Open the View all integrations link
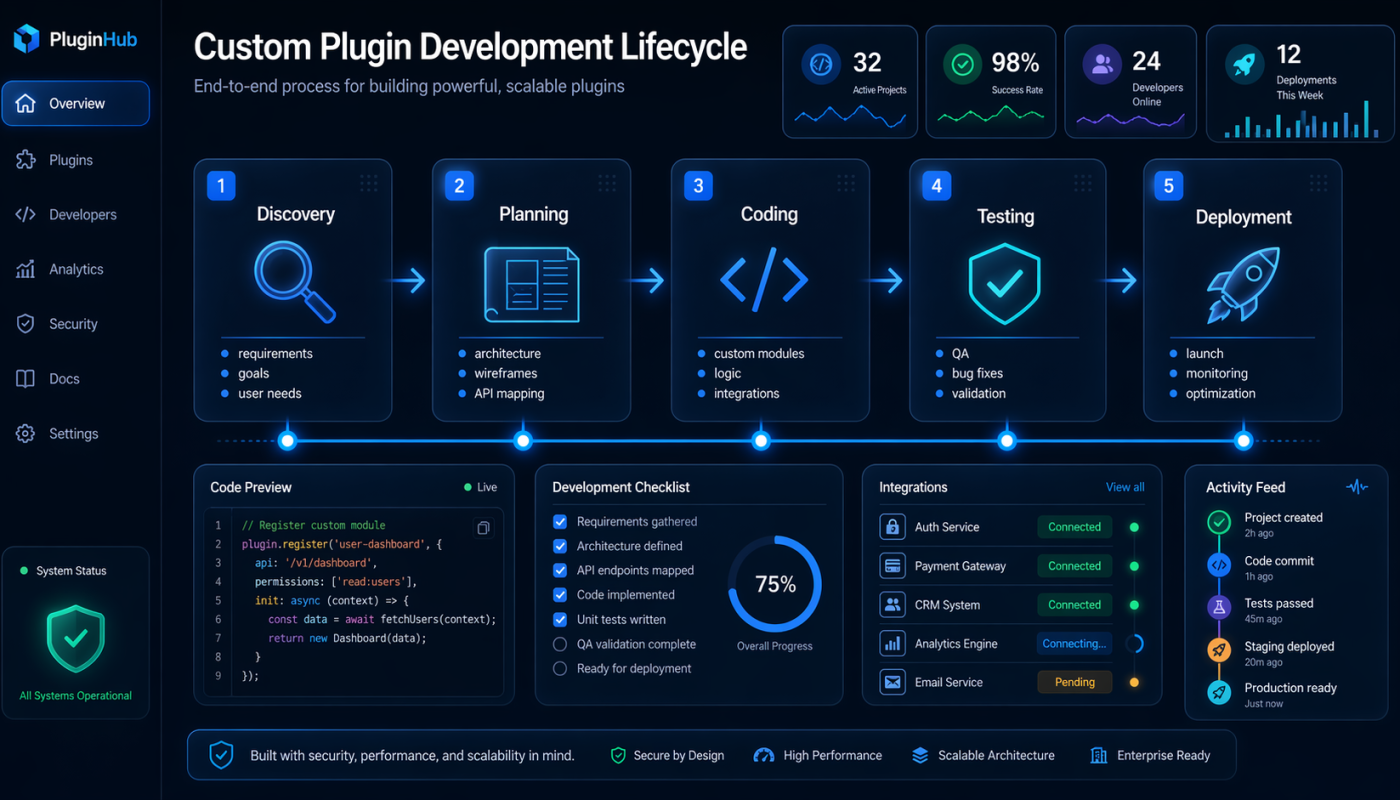This screenshot has height=800, width=1400. [1124, 487]
